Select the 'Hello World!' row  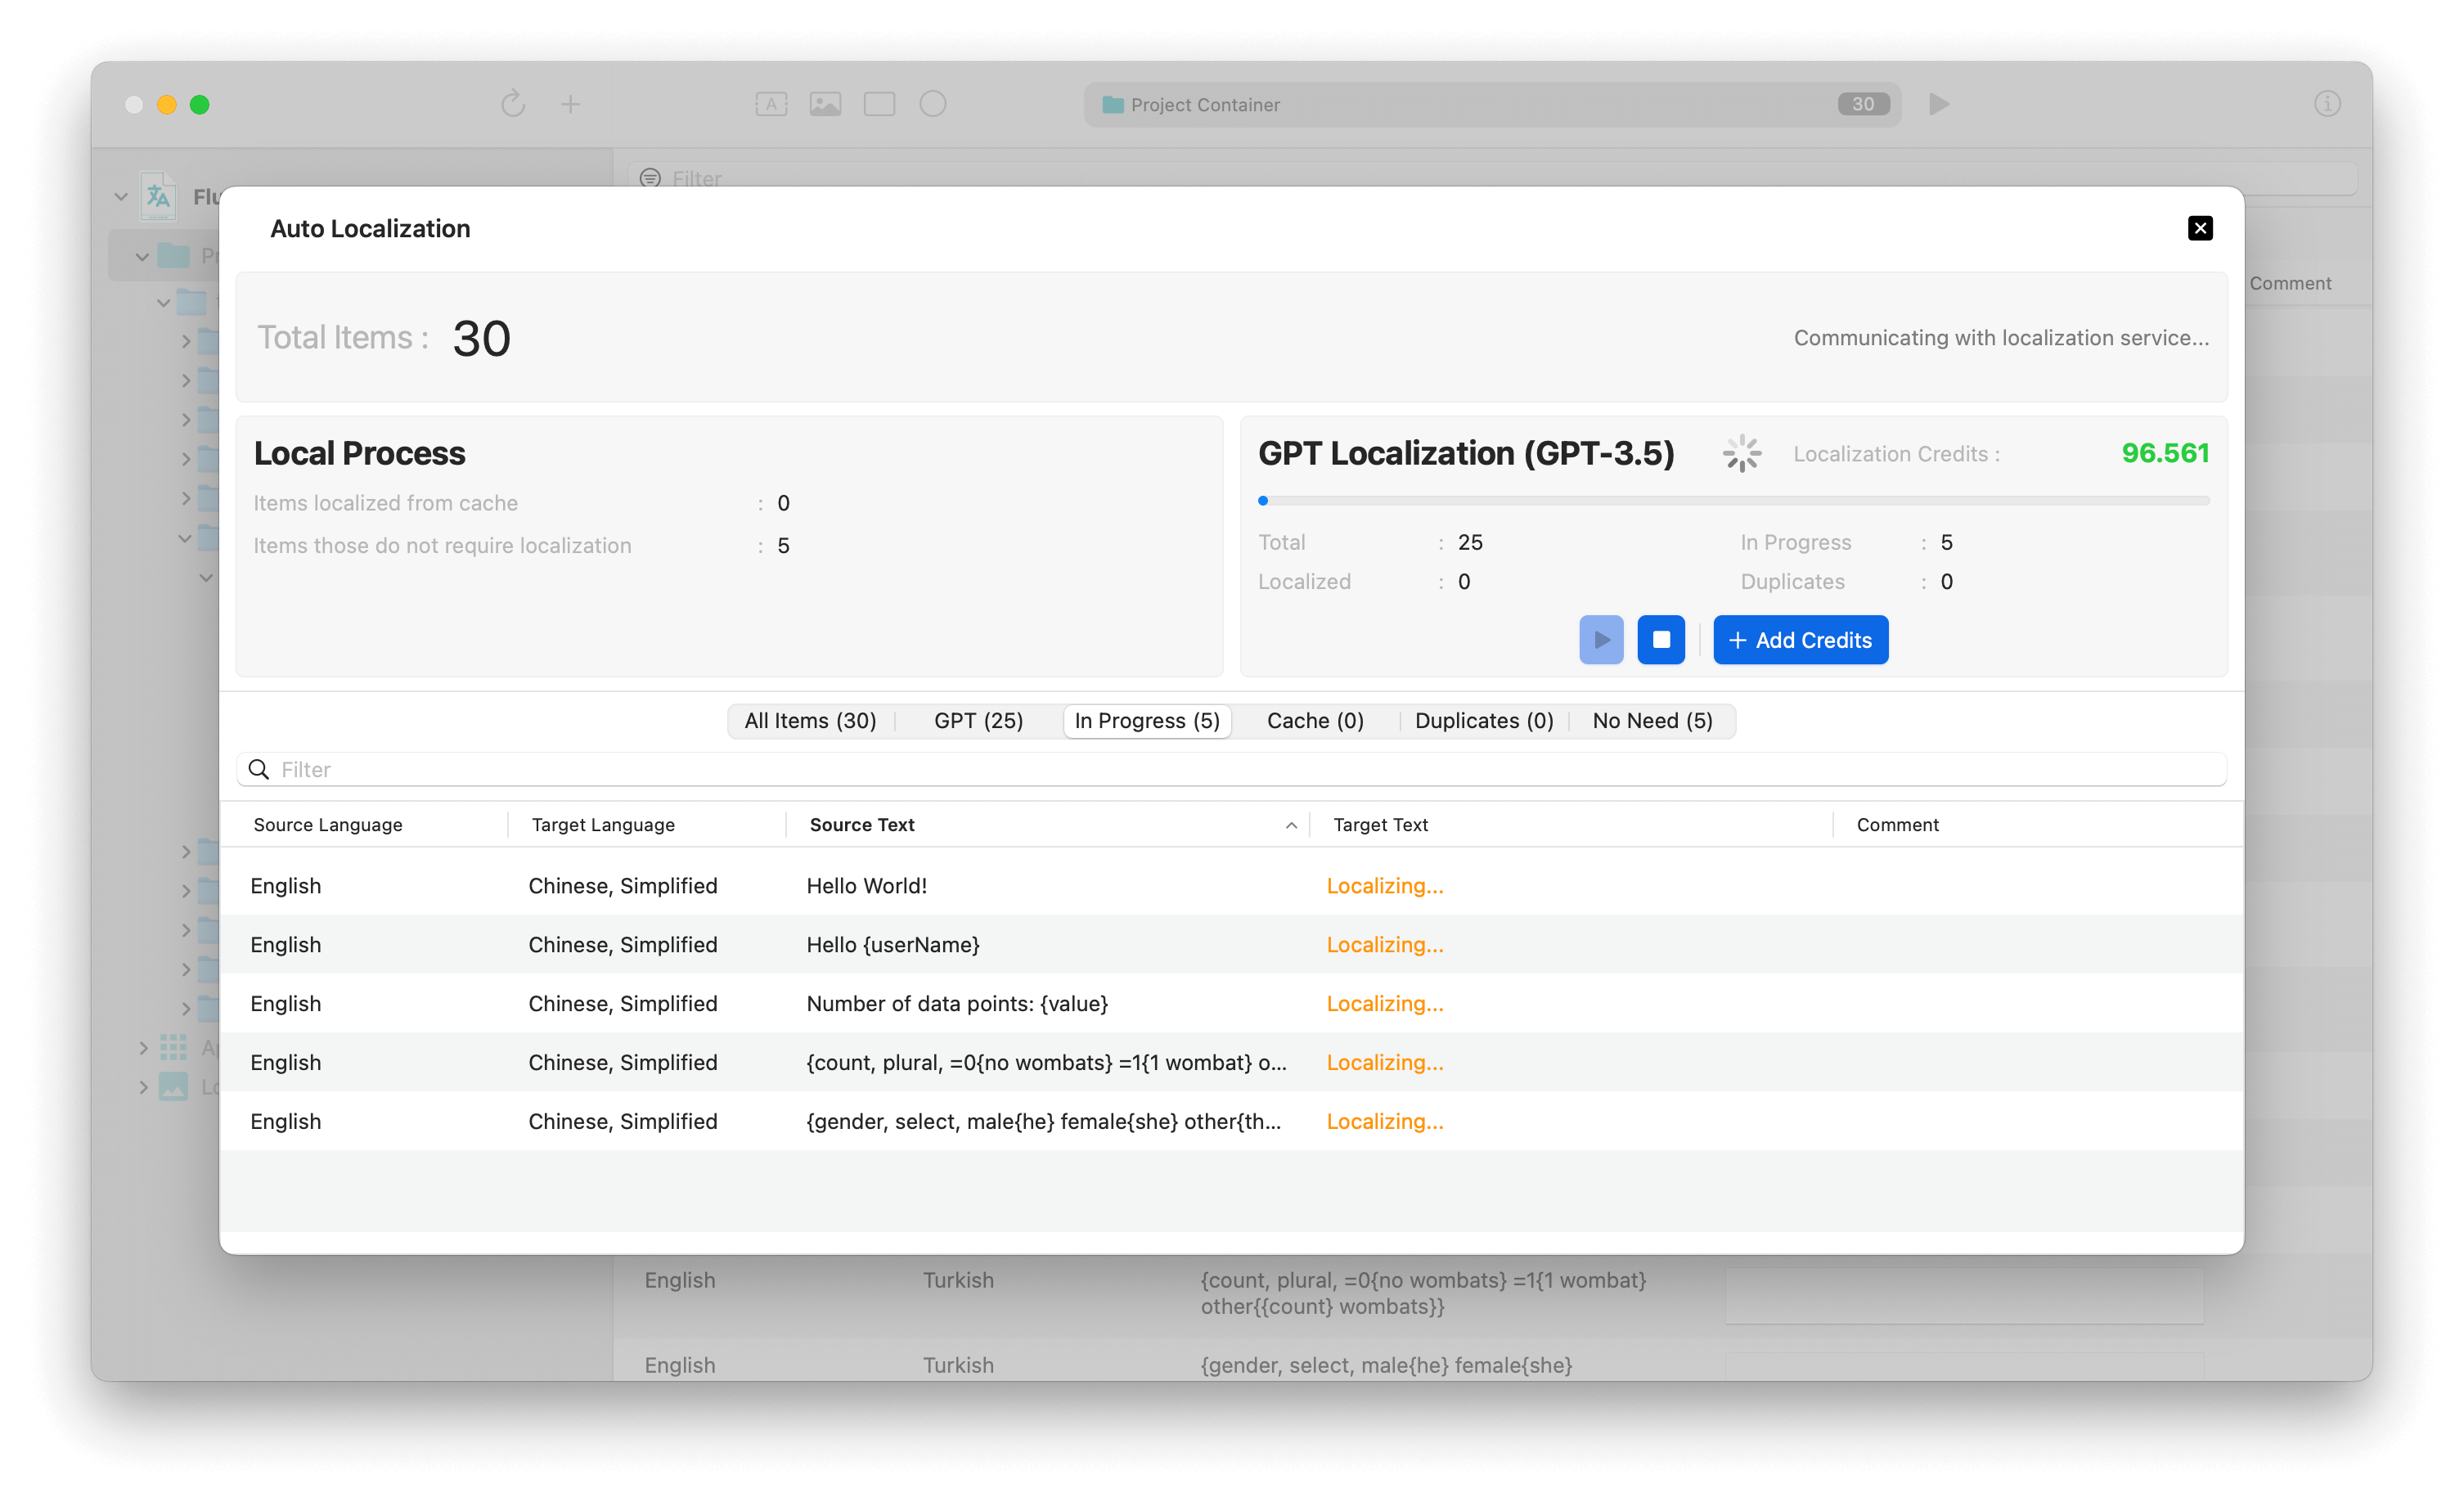[1231, 886]
